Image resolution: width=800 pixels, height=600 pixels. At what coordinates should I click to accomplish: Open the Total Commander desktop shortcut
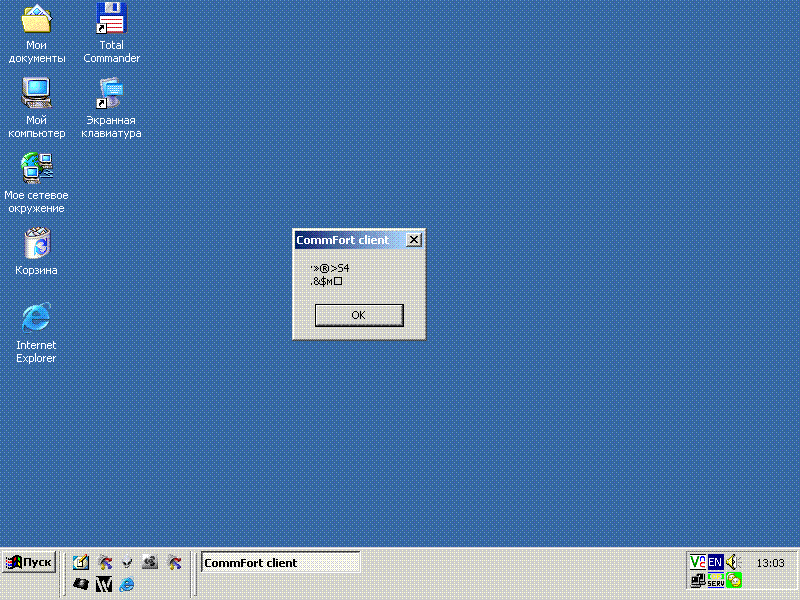pos(111,20)
